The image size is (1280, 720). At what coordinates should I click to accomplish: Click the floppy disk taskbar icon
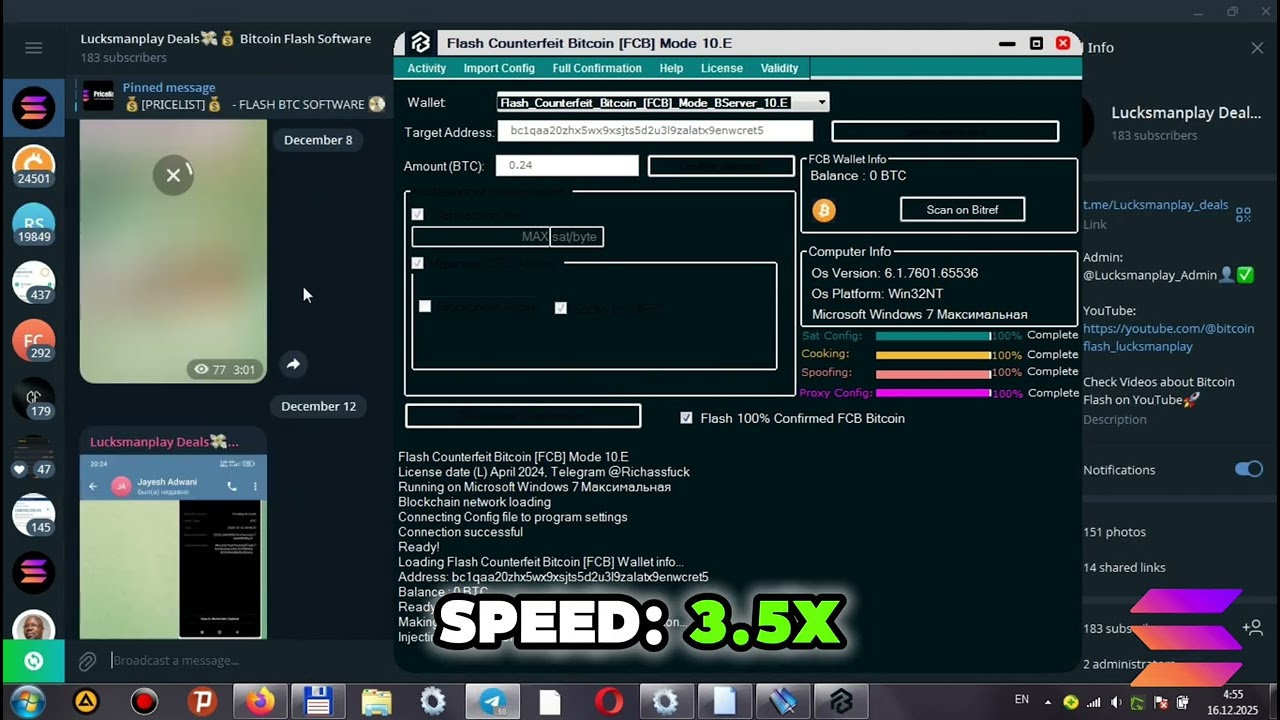[x=318, y=702]
